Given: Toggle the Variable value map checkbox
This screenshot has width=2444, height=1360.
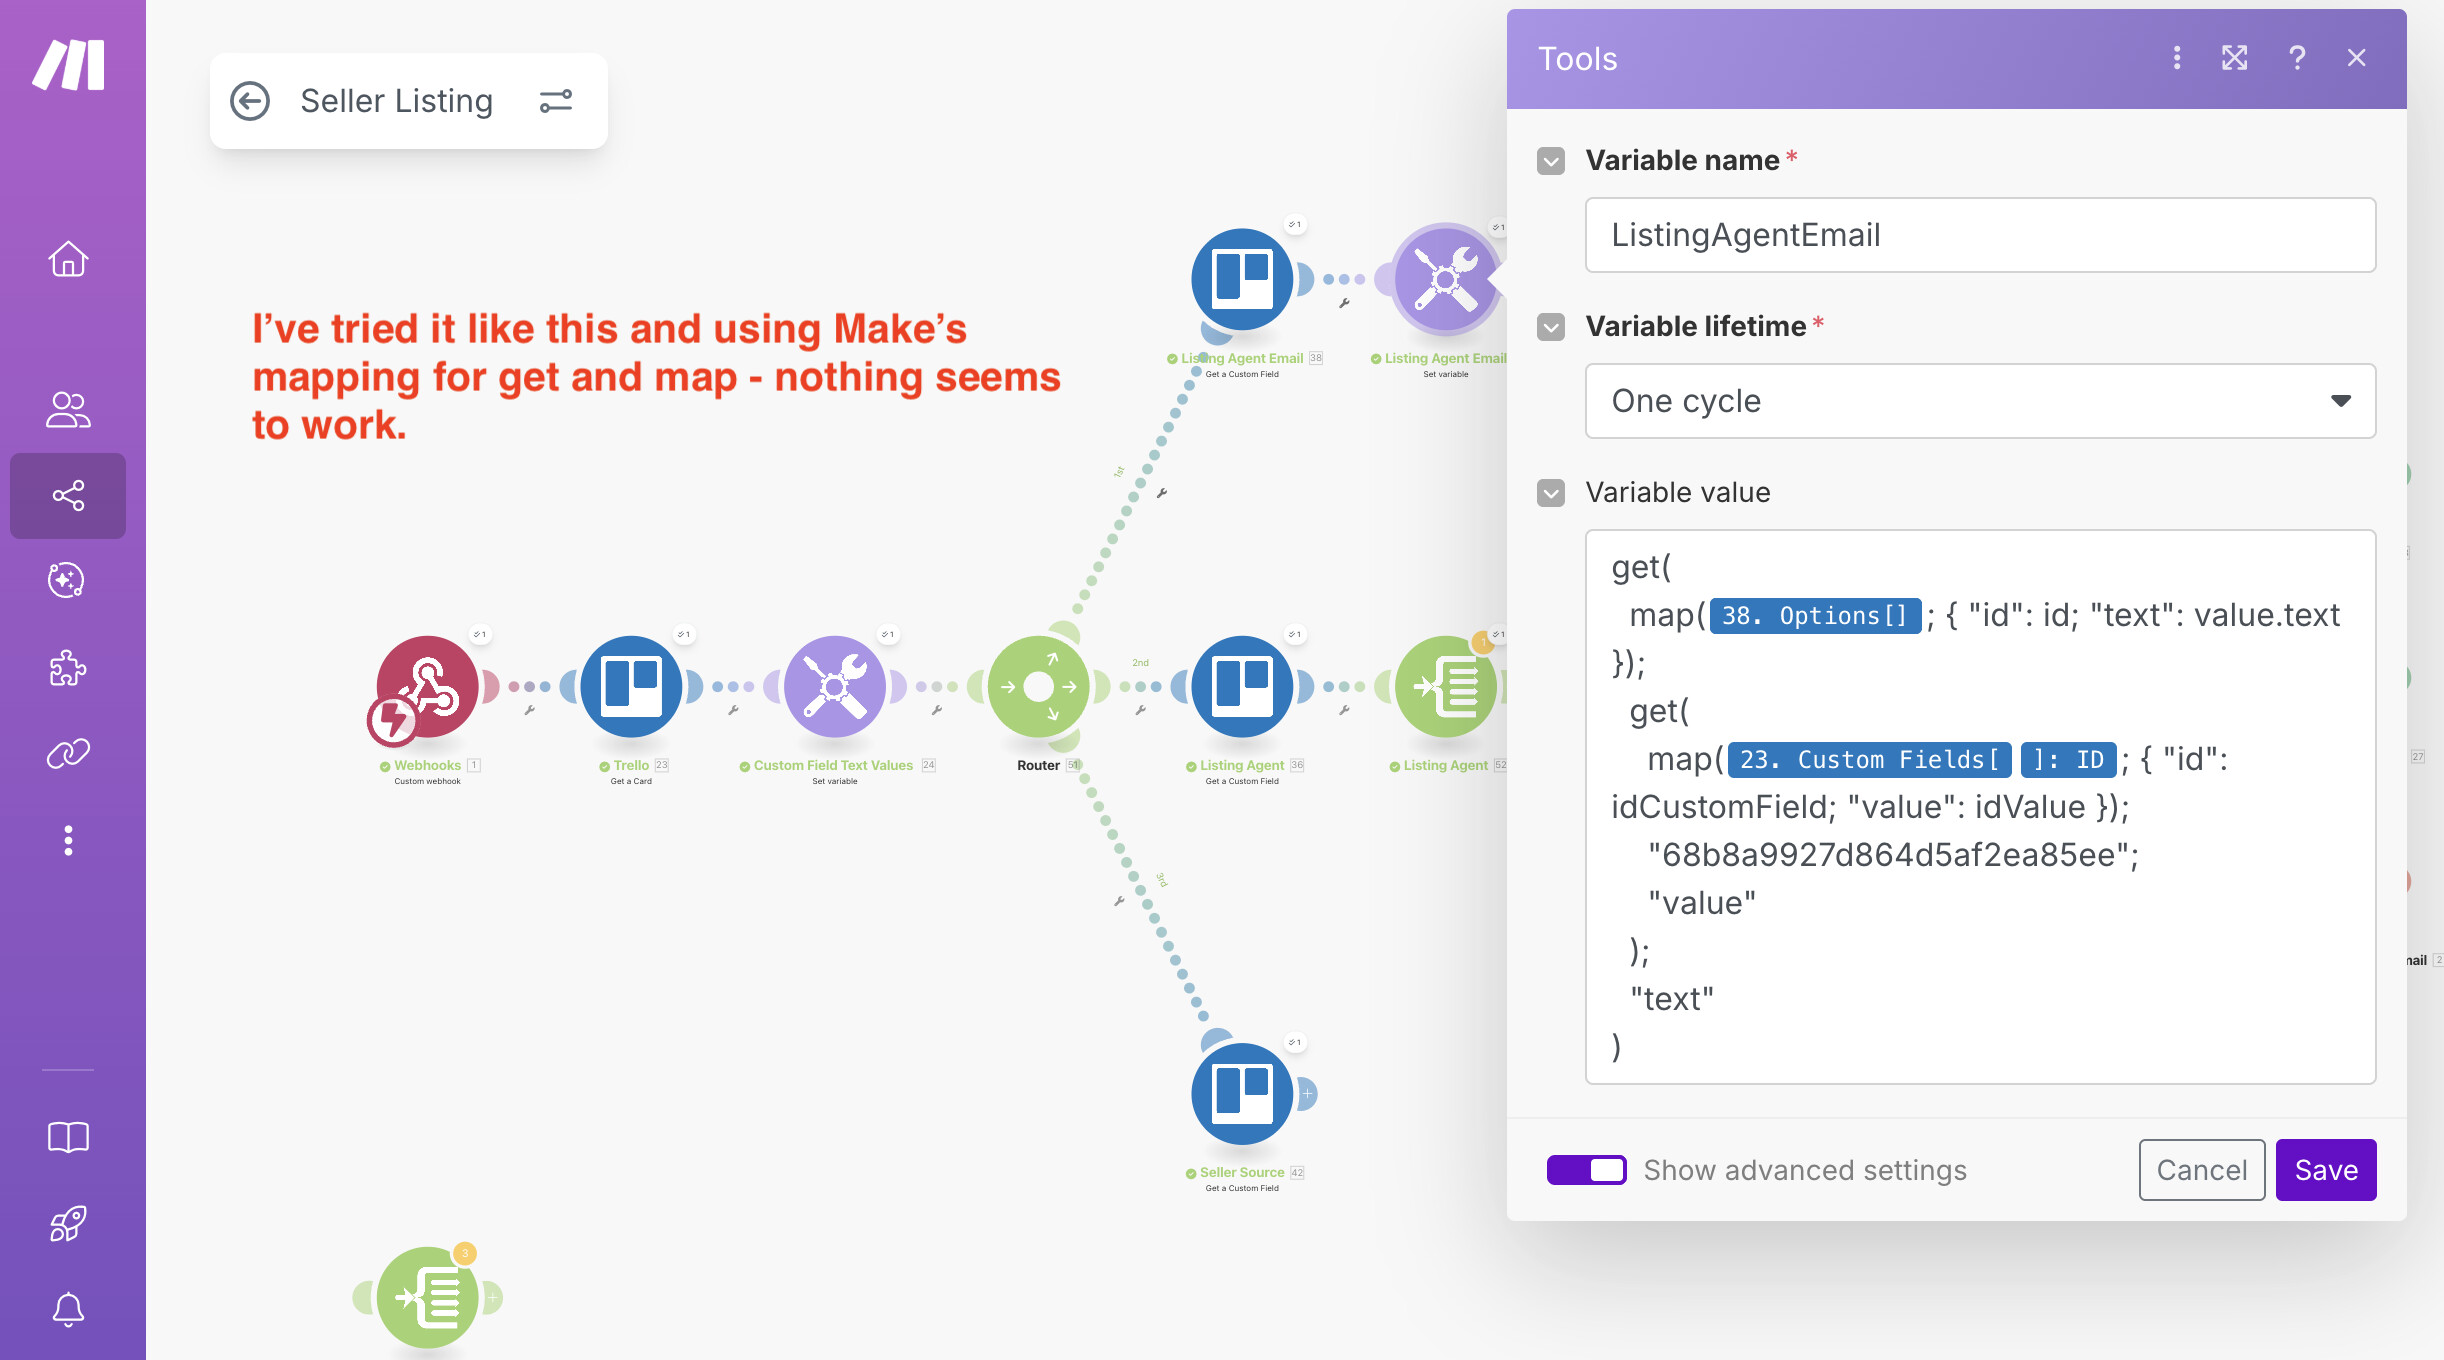Looking at the screenshot, I should (1551, 493).
